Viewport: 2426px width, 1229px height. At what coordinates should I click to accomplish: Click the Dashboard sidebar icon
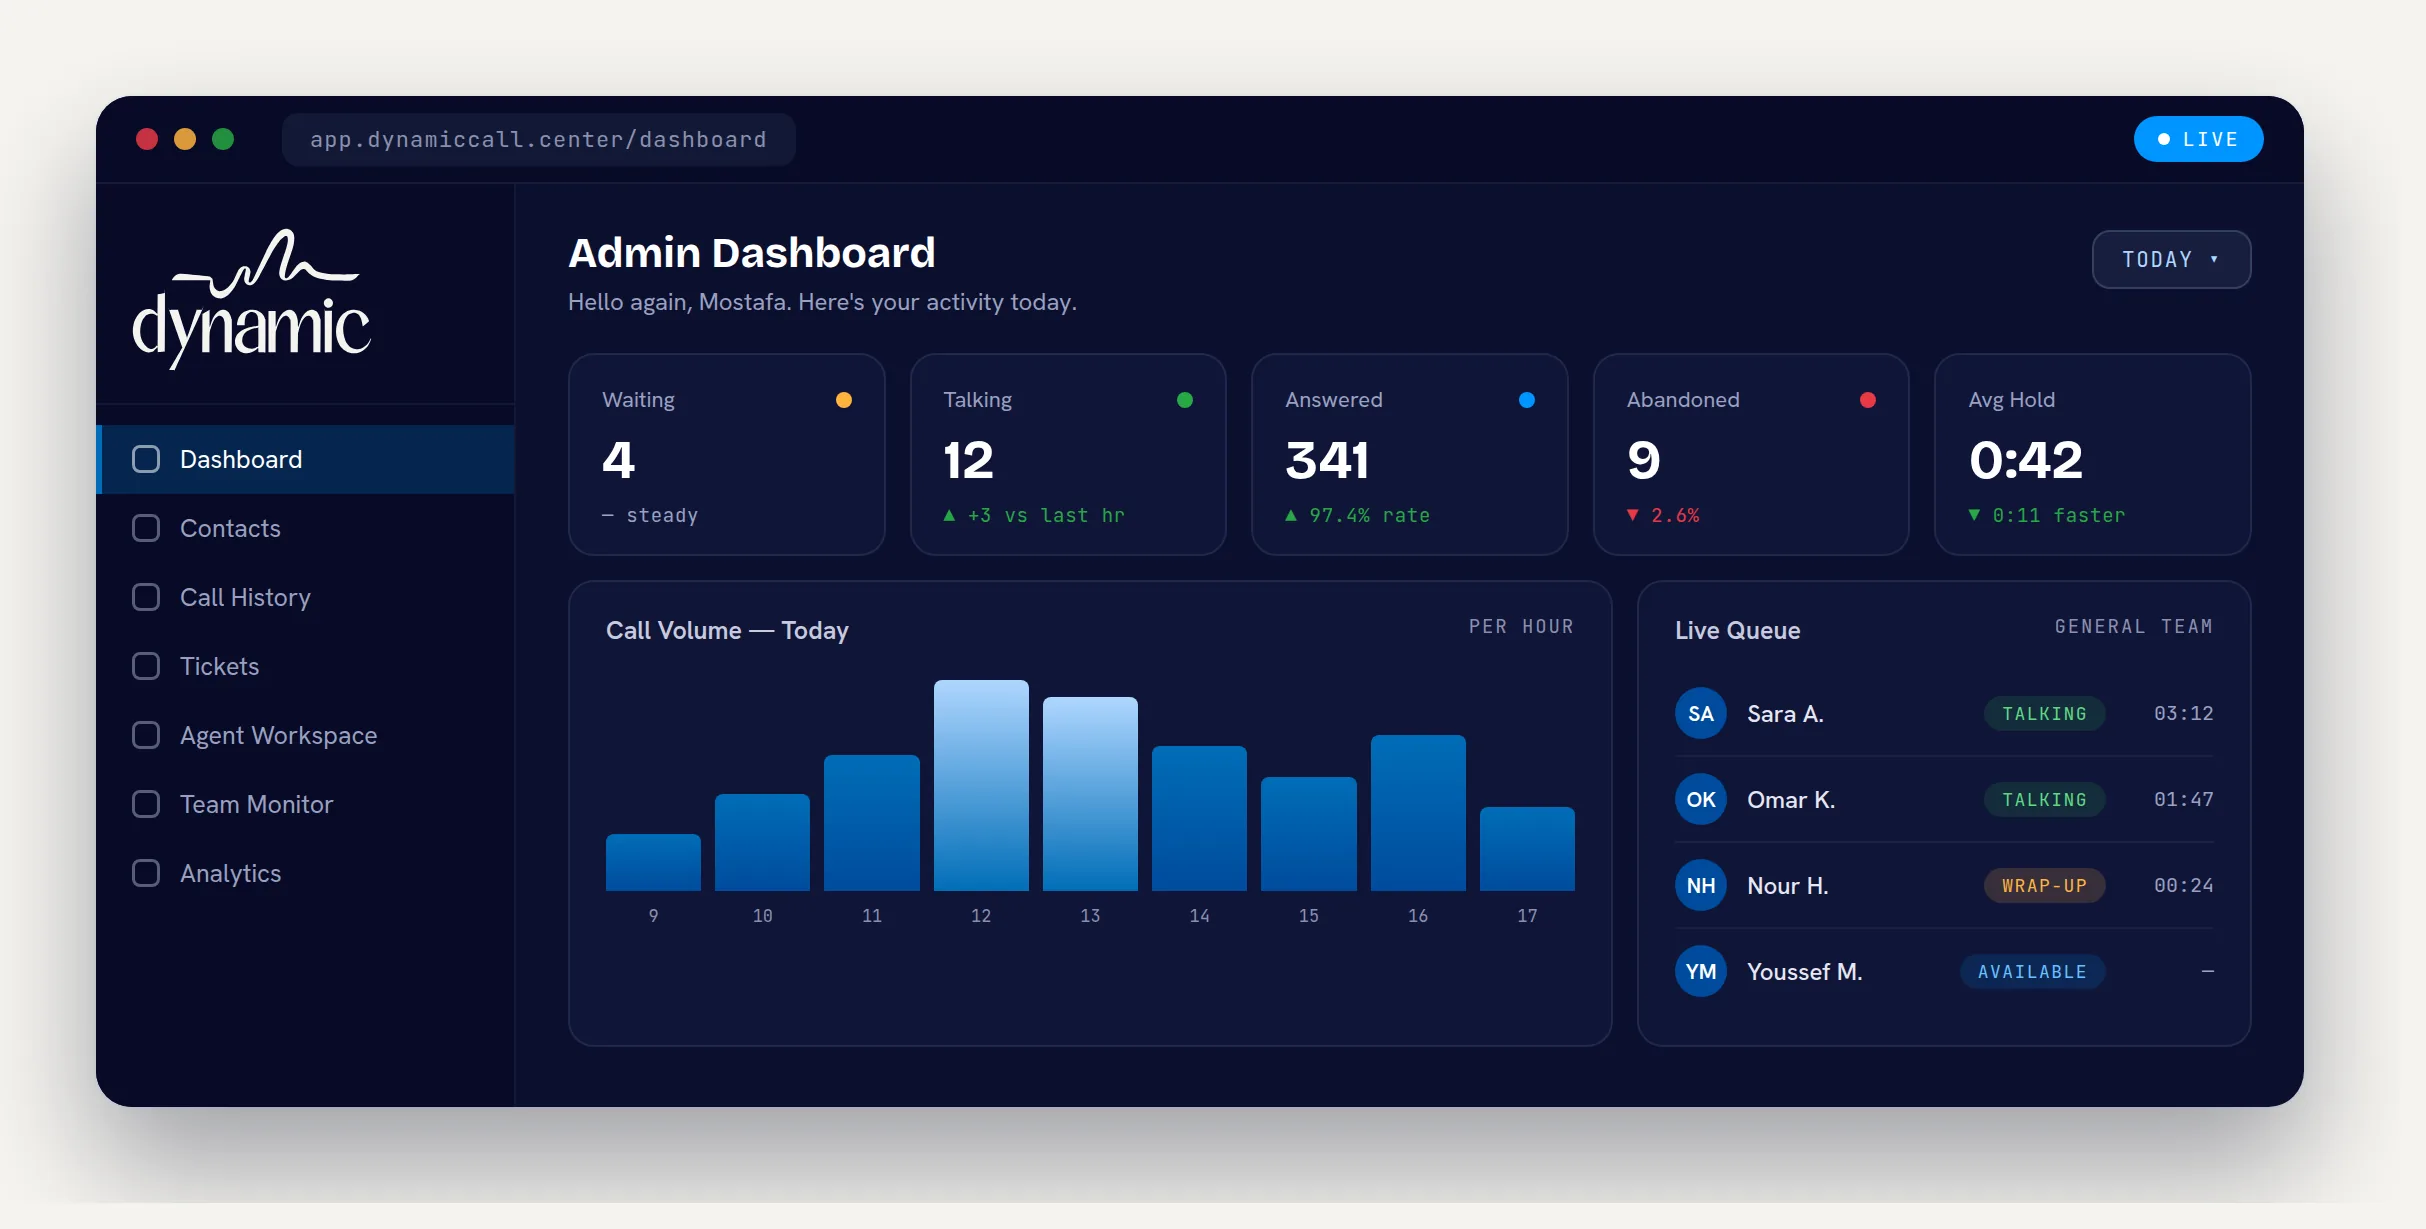[146, 459]
